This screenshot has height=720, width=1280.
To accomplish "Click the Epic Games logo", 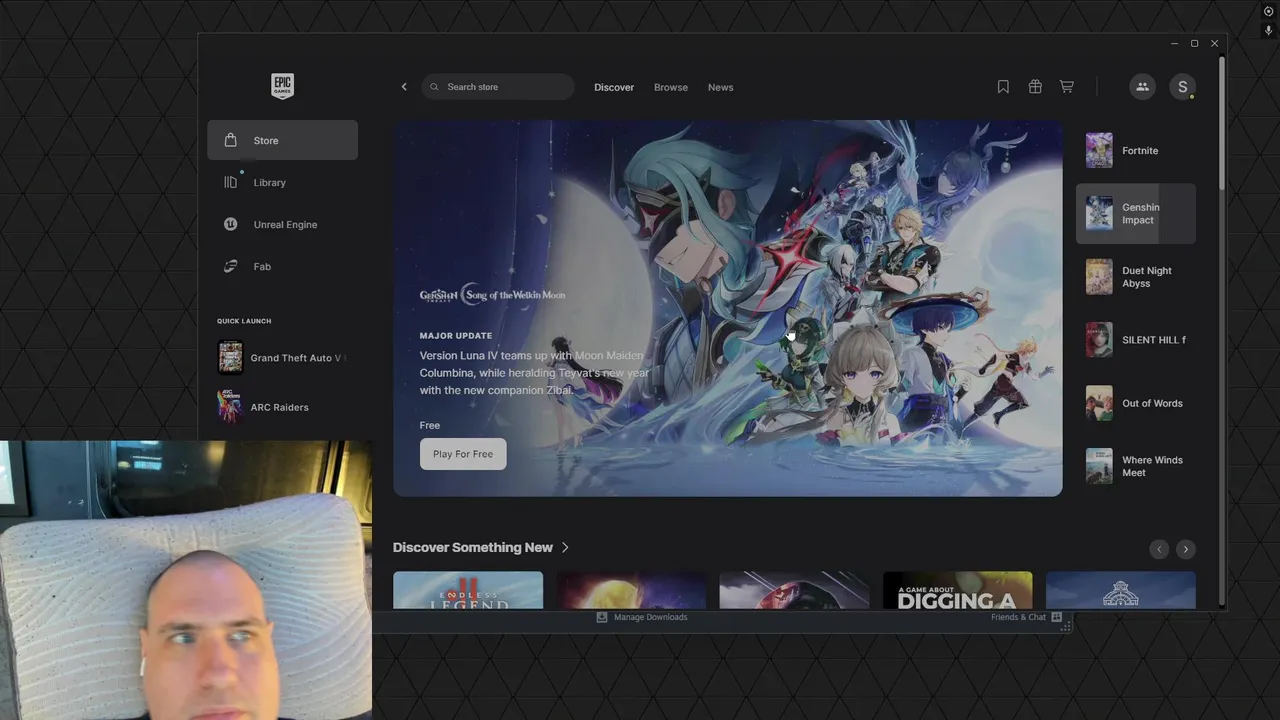I will click(282, 86).
